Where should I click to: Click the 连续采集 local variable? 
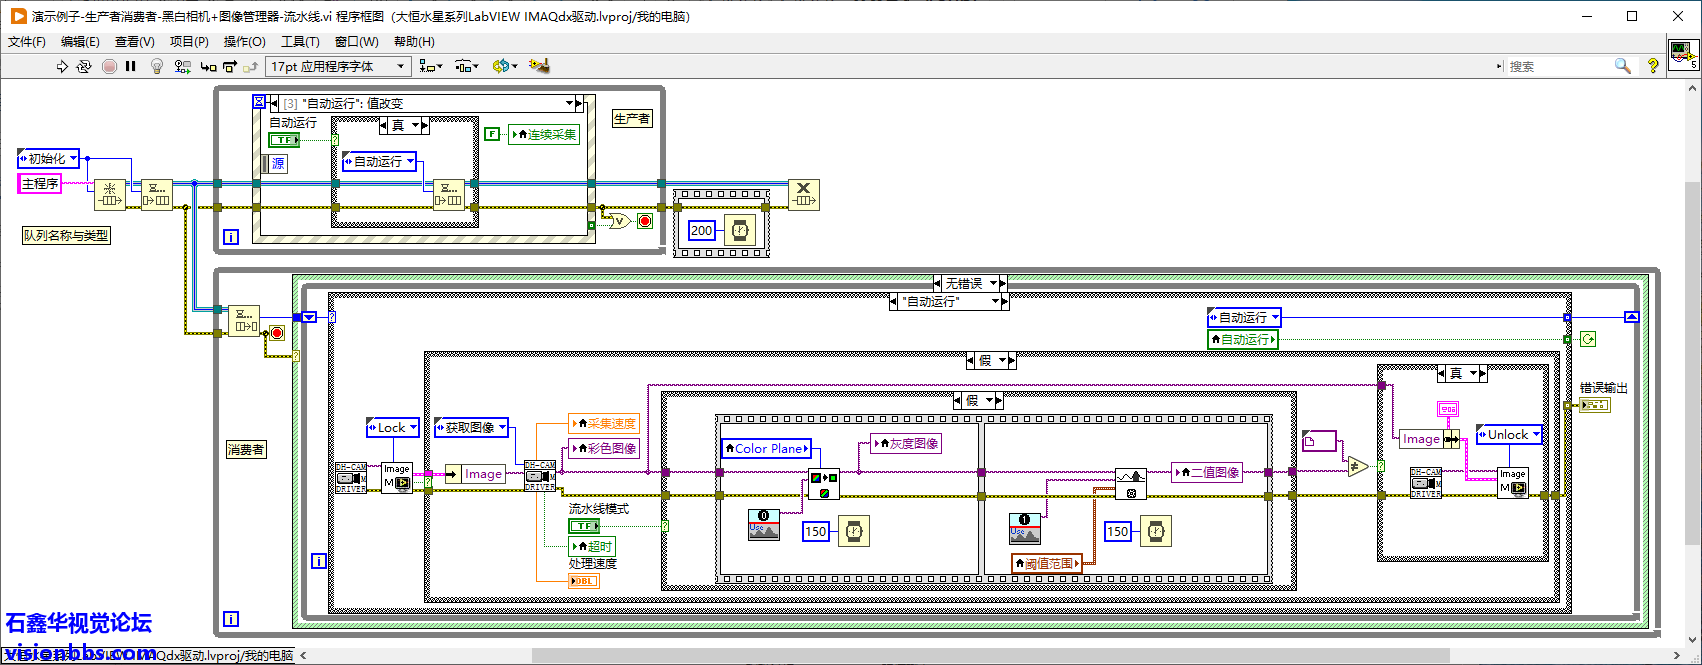point(545,134)
